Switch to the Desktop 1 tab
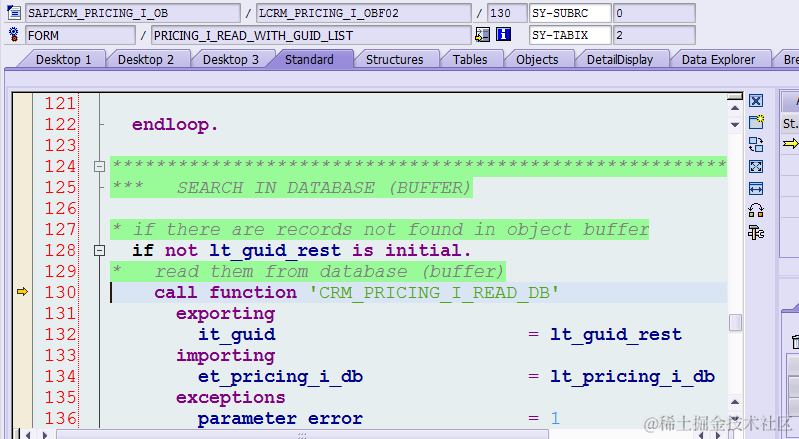This screenshot has width=799, height=439. coord(63,60)
